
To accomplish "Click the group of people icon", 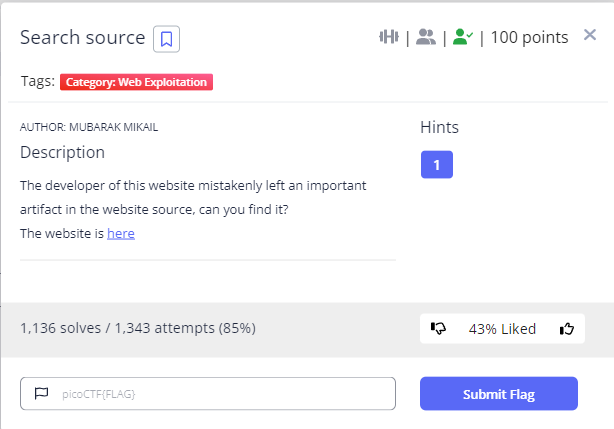I will coord(426,37).
